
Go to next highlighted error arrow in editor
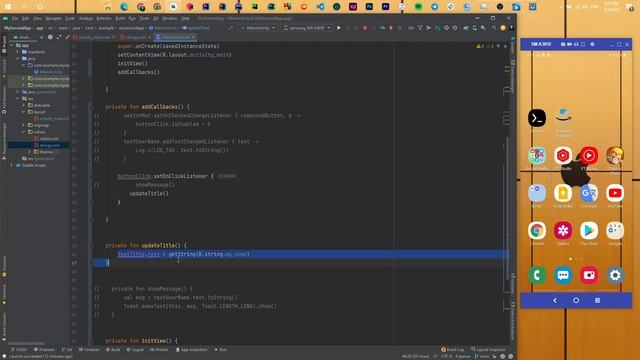click(505, 46)
